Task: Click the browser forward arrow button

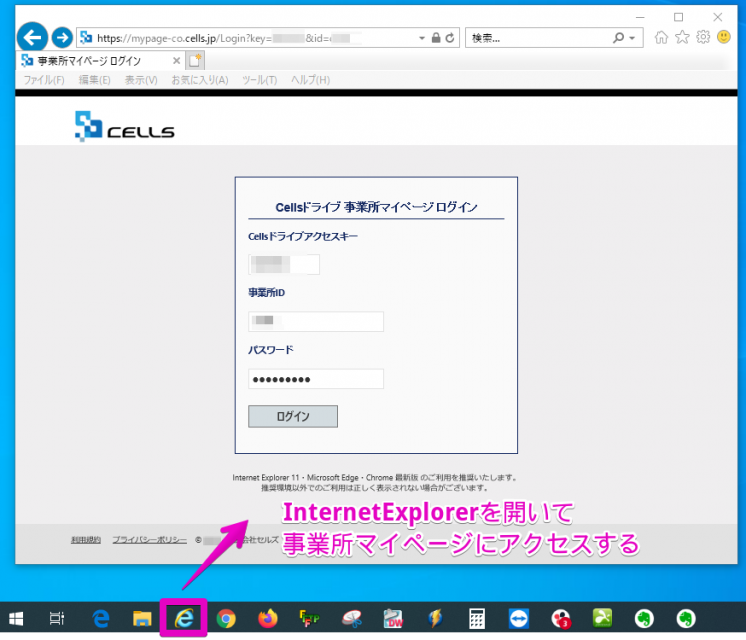Action: (62, 37)
